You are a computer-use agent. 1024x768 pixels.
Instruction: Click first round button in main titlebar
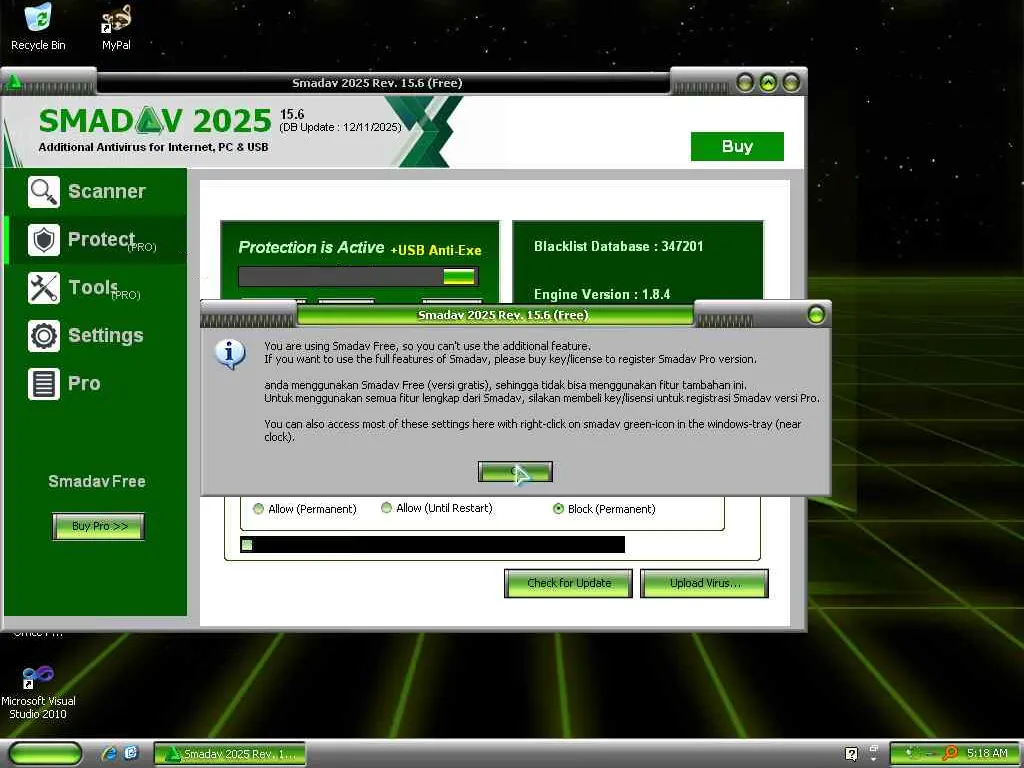[745, 83]
